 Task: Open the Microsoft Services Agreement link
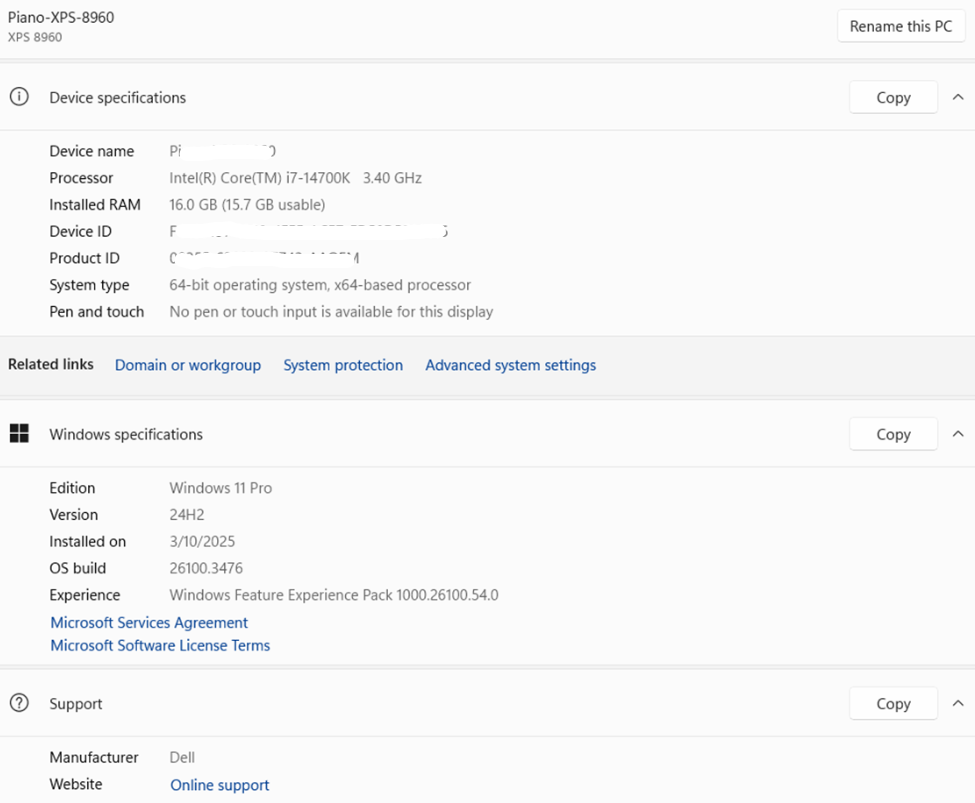(x=149, y=622)
